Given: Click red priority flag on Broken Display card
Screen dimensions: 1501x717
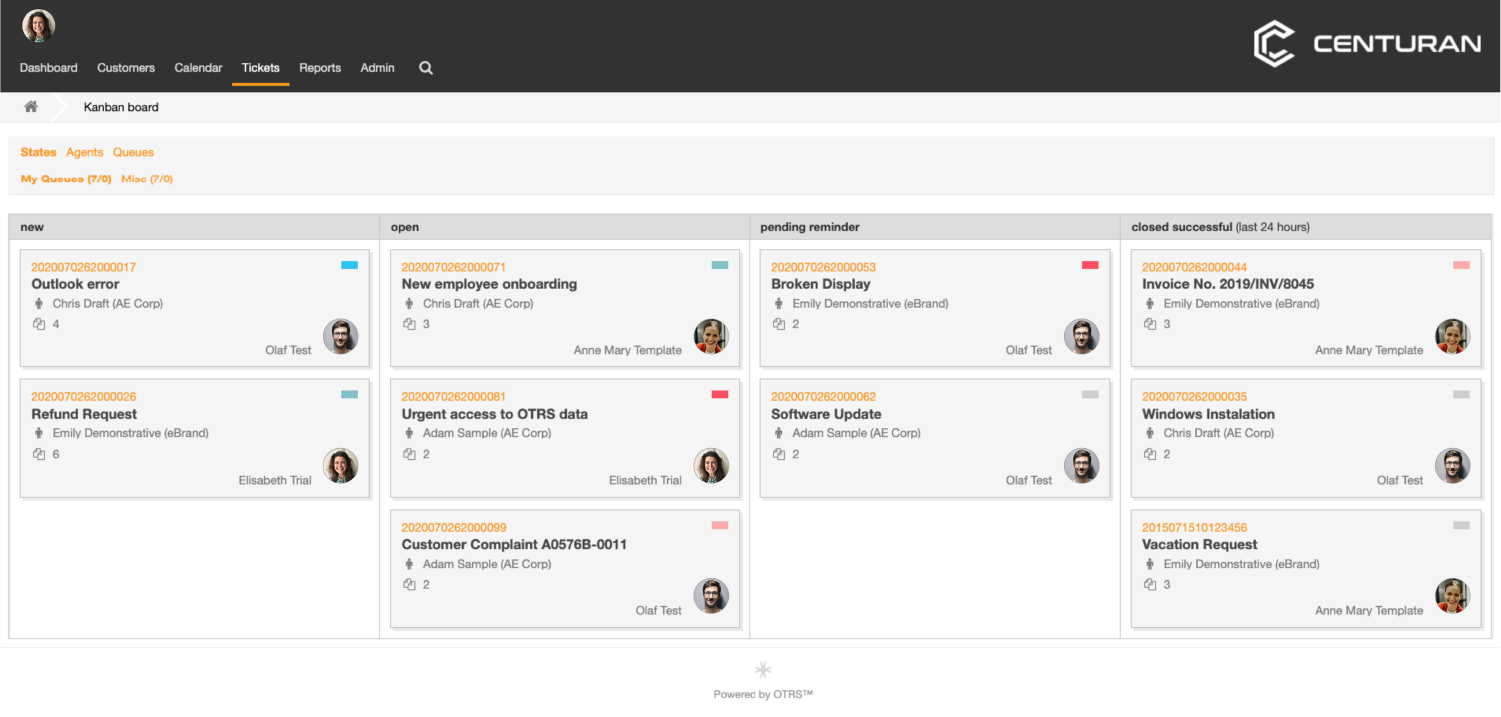Looking at the screenshot, I should (1090, 265).
